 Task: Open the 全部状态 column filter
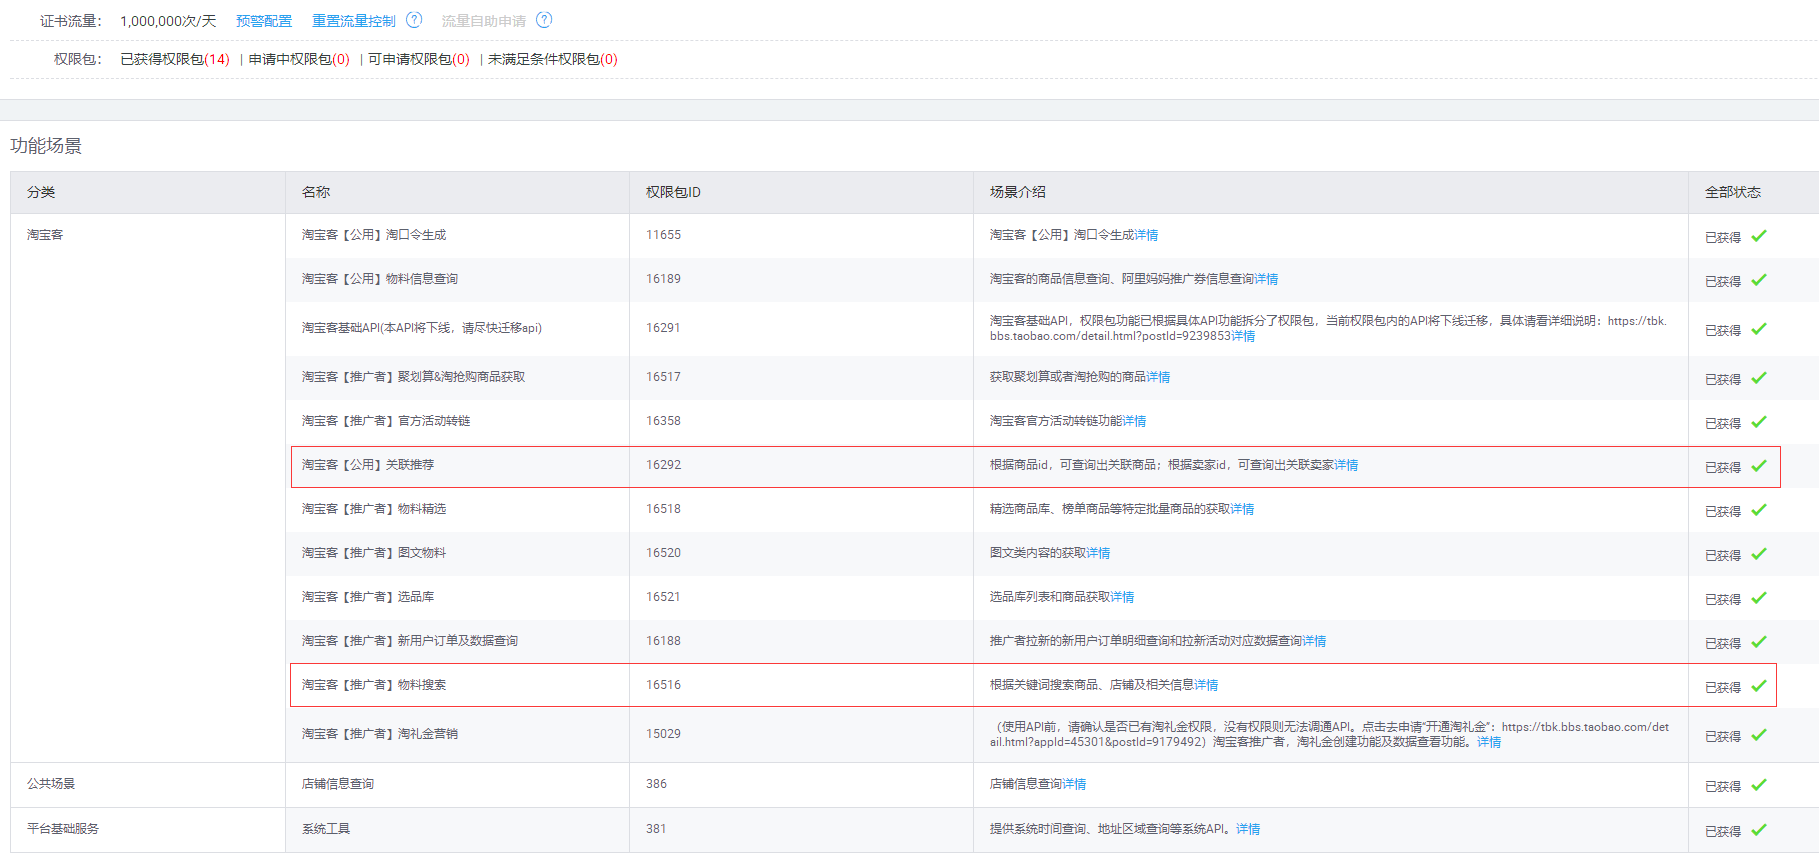tap(1732, 192)
